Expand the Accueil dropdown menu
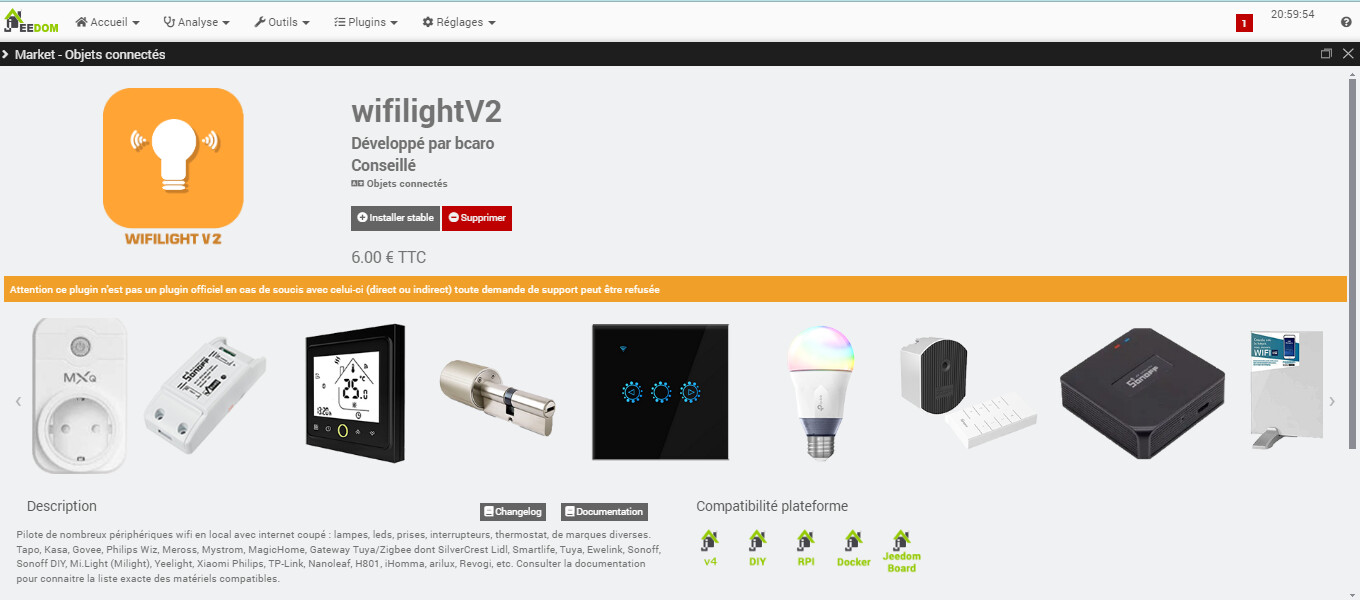Screen dimensions: 1360x600 (x=108, y=22)
